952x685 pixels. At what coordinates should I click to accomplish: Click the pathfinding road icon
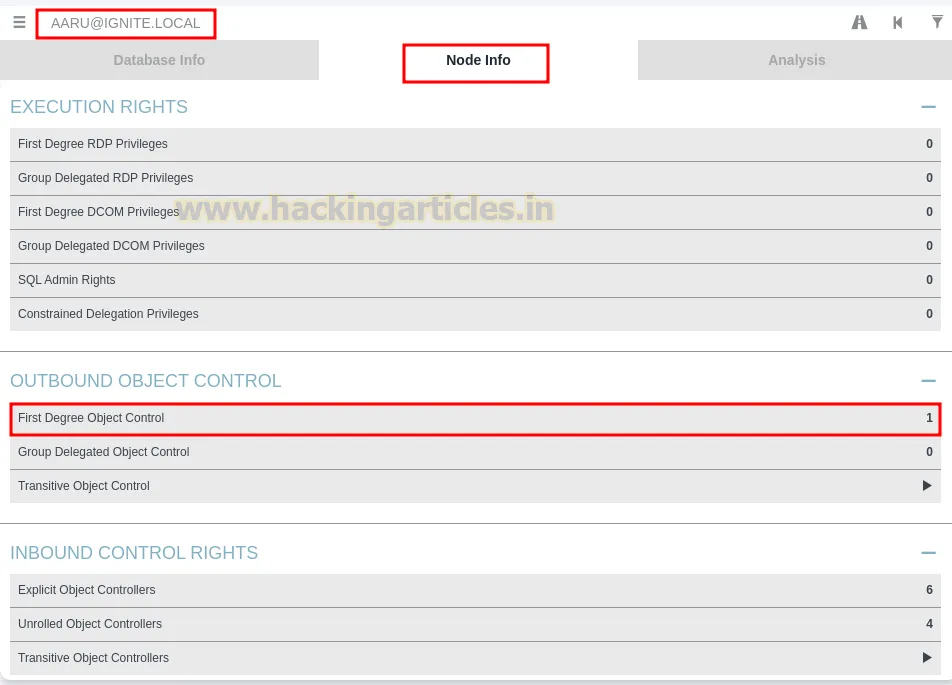(x=859, y=22)
